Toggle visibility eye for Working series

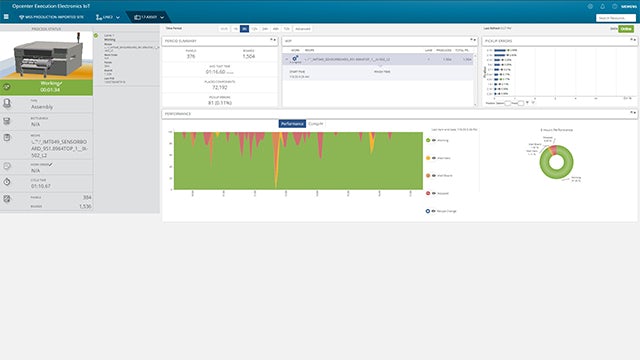pos(434,140)
